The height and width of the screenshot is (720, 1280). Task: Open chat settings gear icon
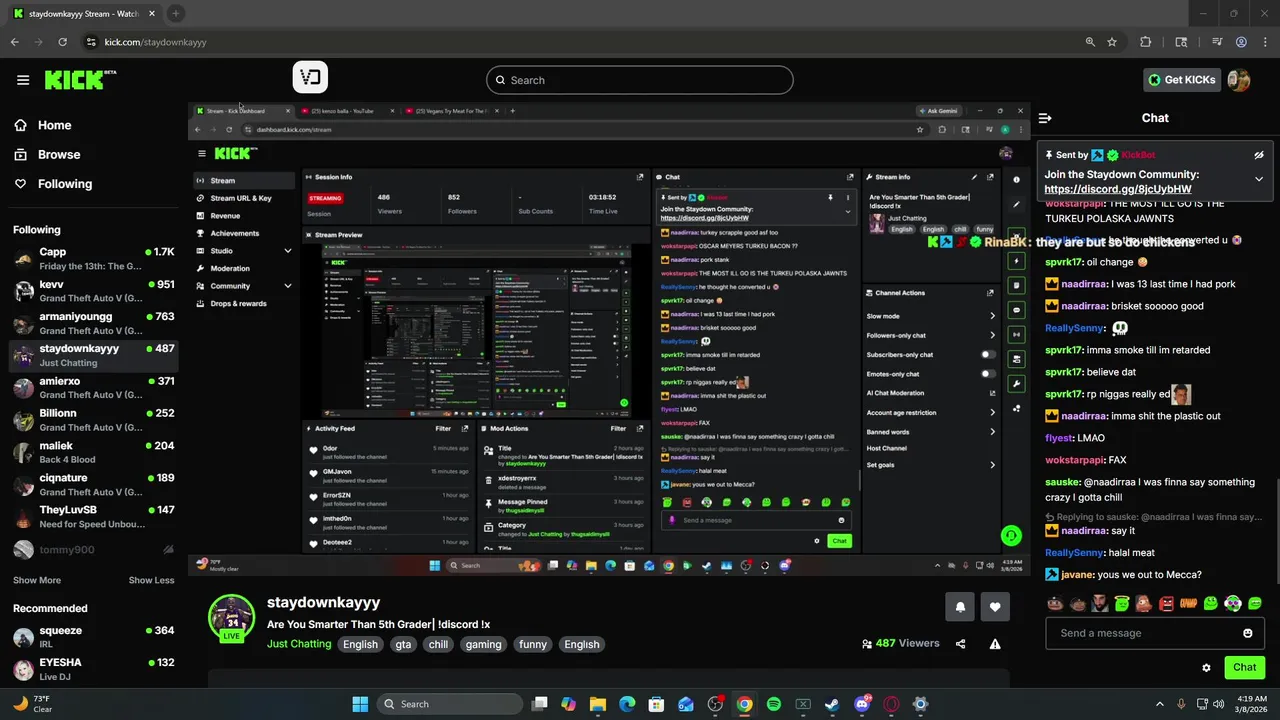[x=1206, y=667]
